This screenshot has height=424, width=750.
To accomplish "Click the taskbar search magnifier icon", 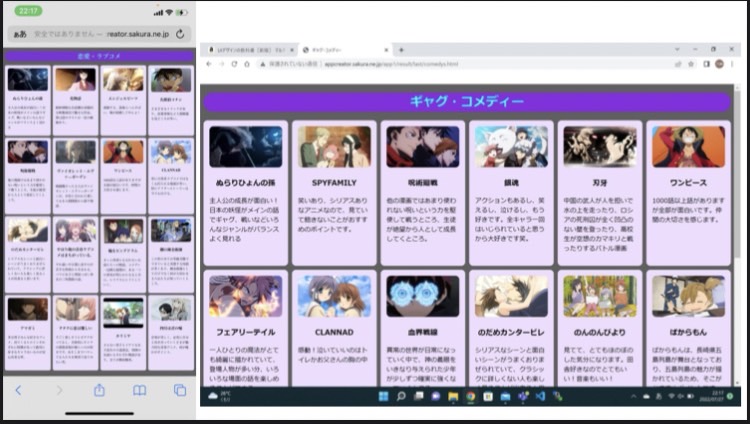I will pyautogui.click(x=400, y=397).
